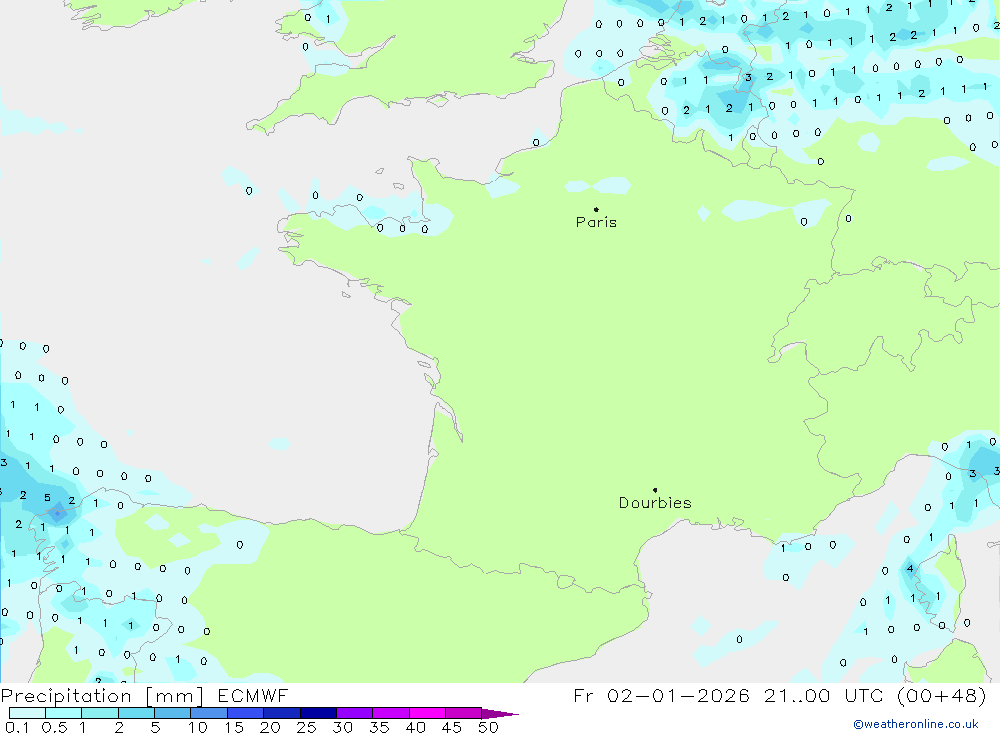Image resolution: width=1000 pixels, height=733 pixels.
Task: Click the date 'Fr 02-01-2026' text
Action: [x=661, y=695]
